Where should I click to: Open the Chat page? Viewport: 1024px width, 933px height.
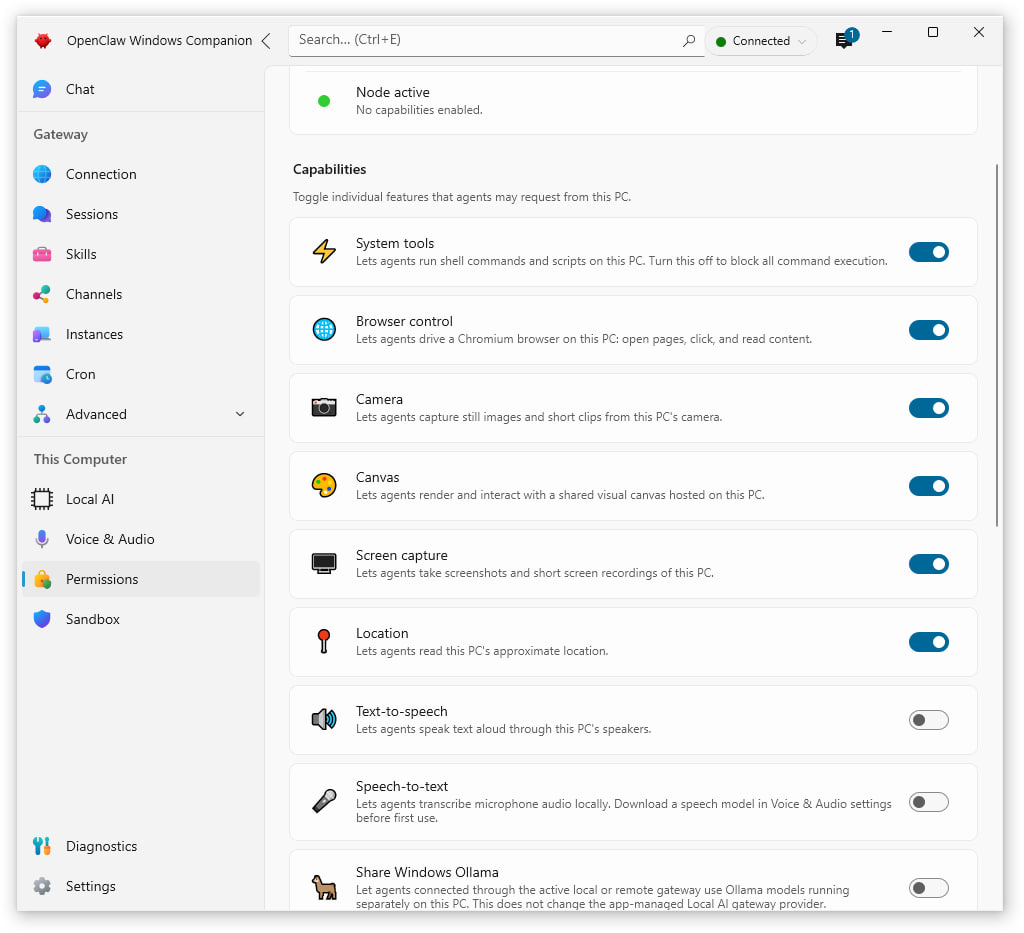(141, 89)
